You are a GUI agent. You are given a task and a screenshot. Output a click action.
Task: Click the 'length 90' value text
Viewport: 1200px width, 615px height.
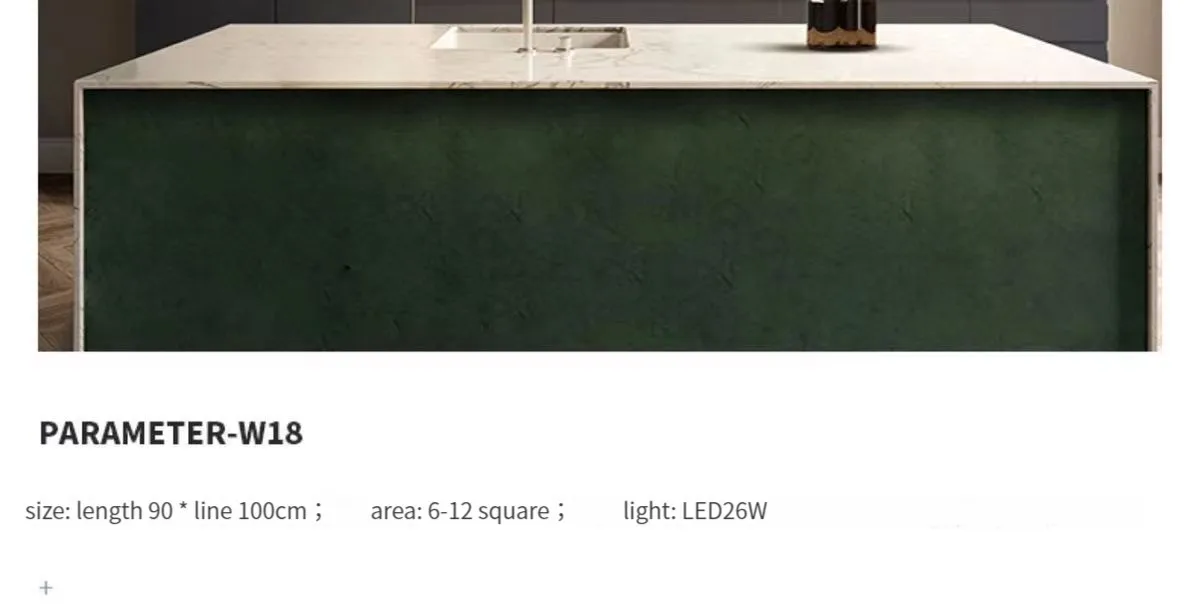pyautogui.click(x=125, y=511)
